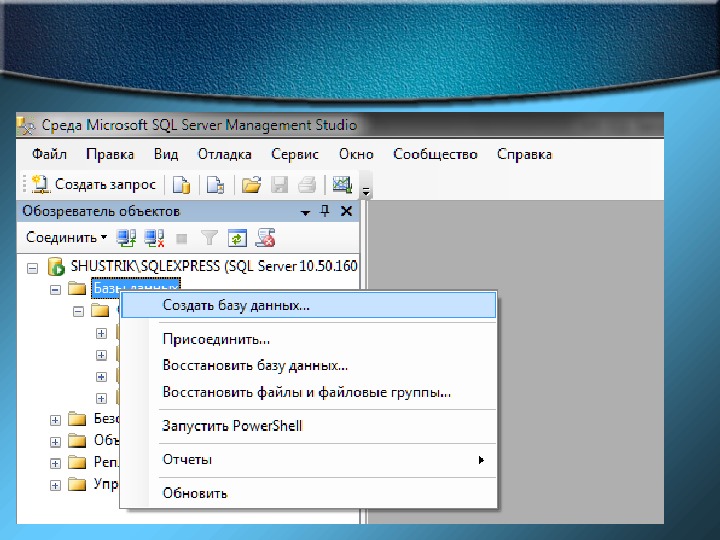The image size is (720, 540).
Task: Click the Refresh icon in Object Explorer
Action: pos(237,238)
